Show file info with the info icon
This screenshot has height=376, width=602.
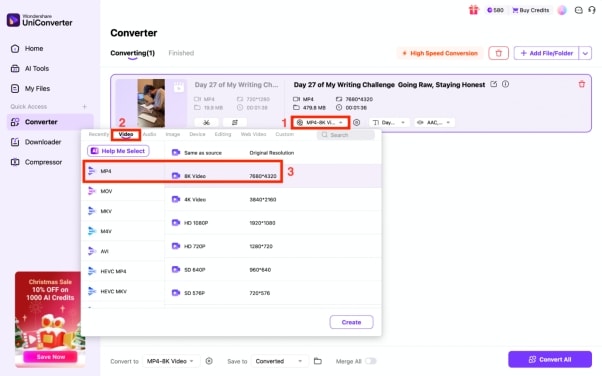505,84
